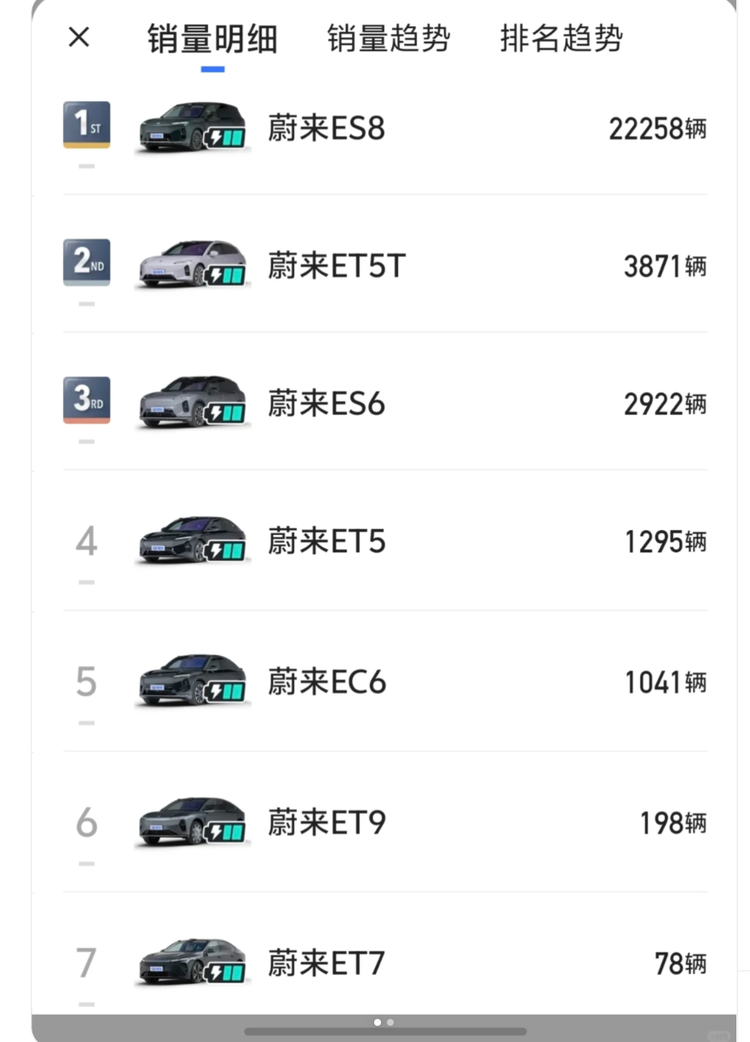750x1042 pixels.
Task: Click the 2nd place rank badge
Action: coord(86,263)
